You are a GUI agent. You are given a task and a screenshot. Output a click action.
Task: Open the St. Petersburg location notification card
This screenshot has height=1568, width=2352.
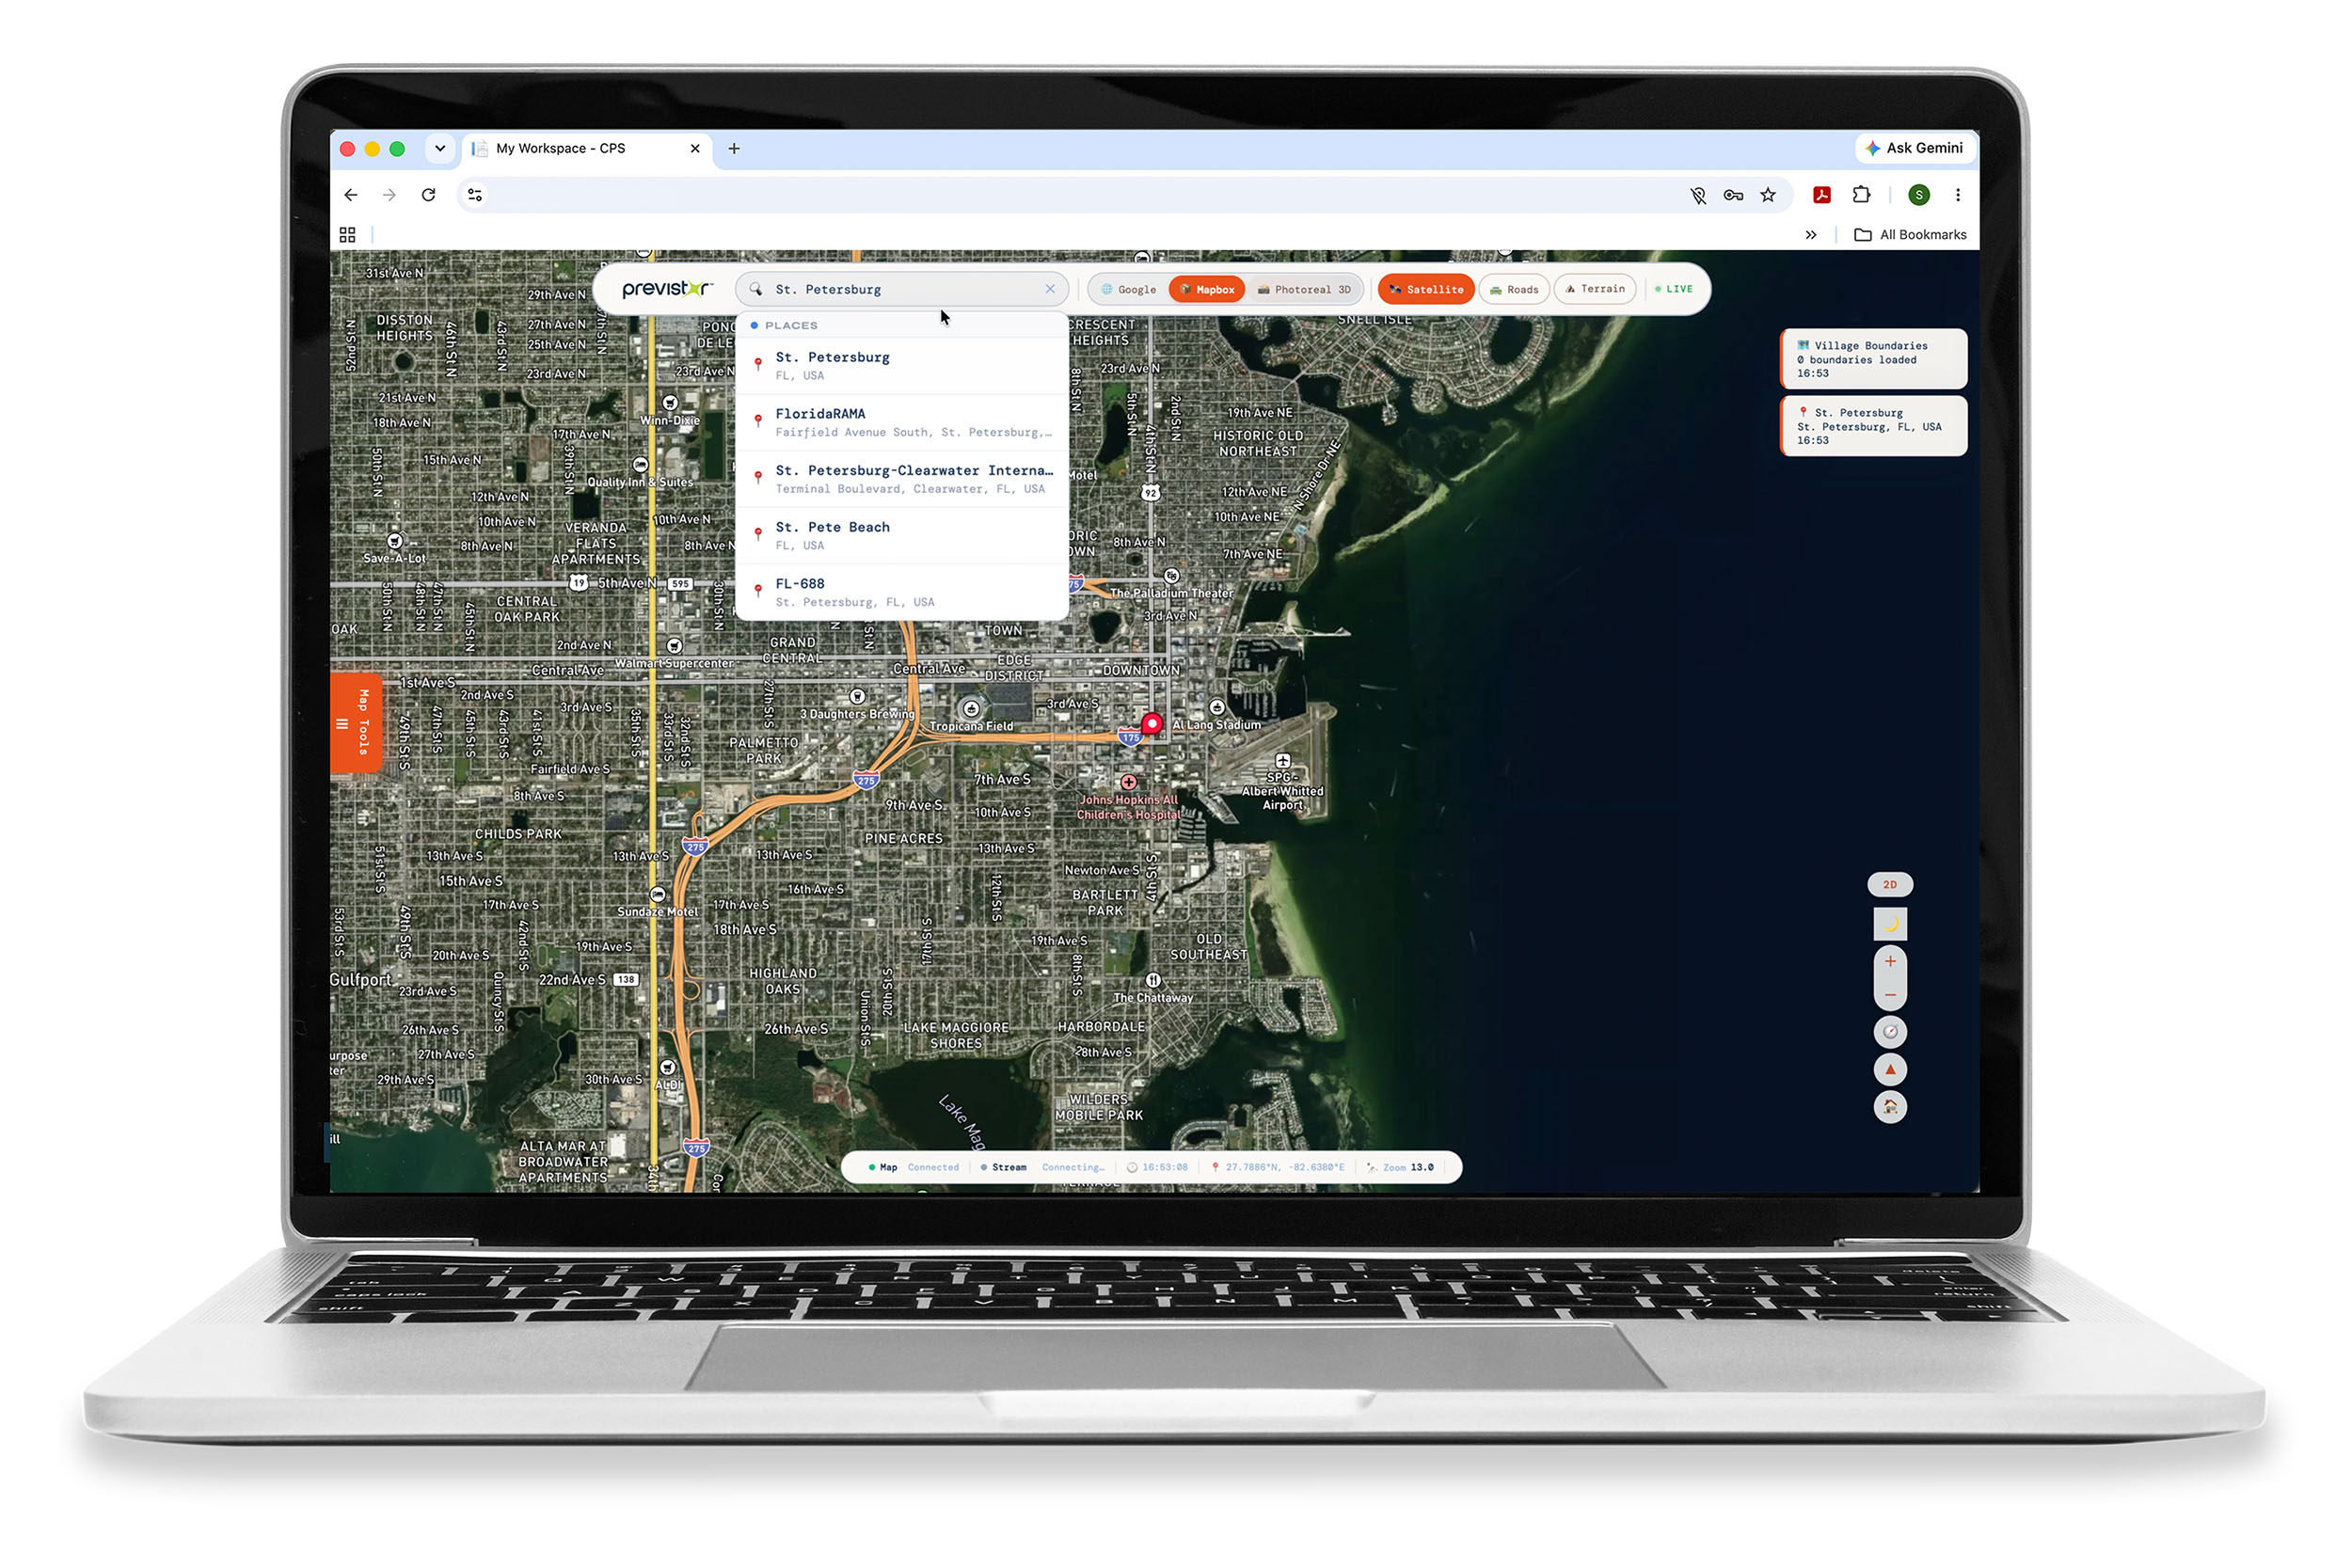[1874, 426]
